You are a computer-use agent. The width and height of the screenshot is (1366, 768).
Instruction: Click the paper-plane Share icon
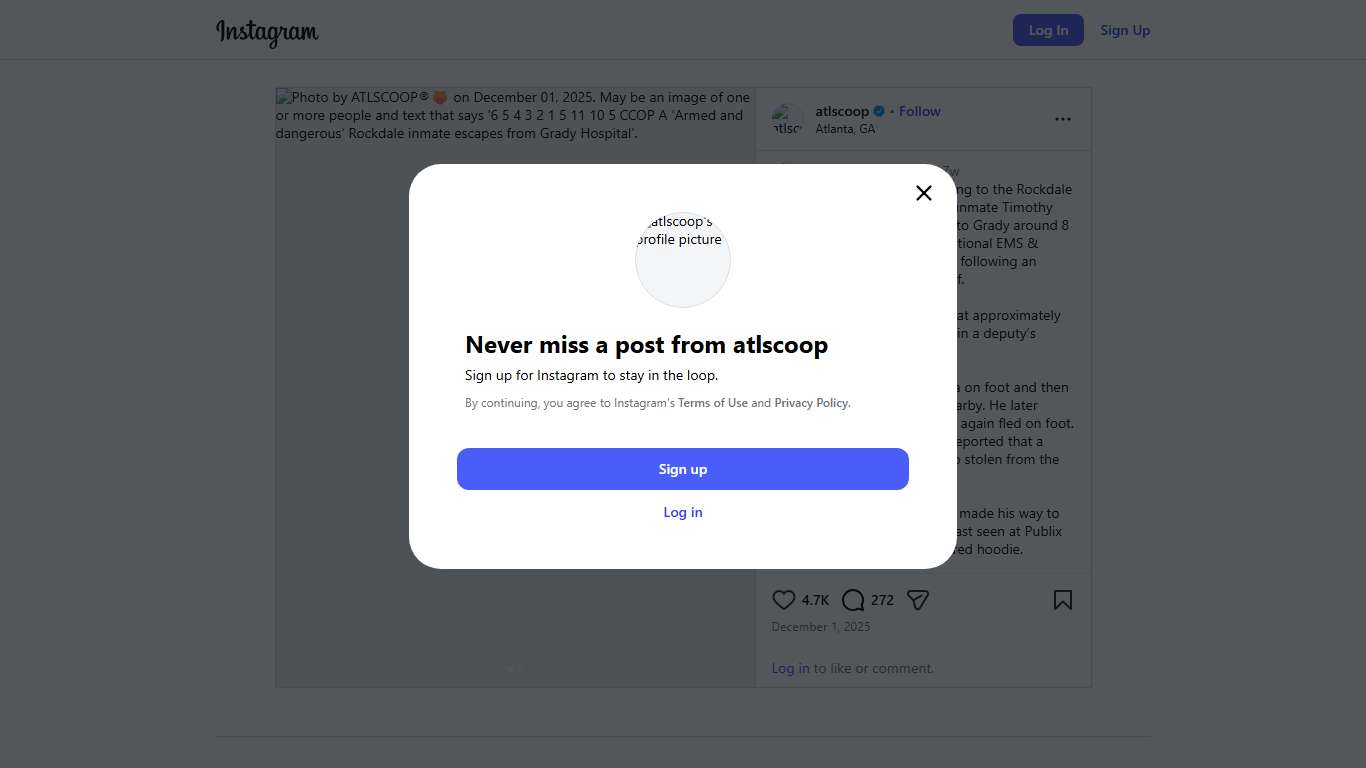[x=918, y=600]
